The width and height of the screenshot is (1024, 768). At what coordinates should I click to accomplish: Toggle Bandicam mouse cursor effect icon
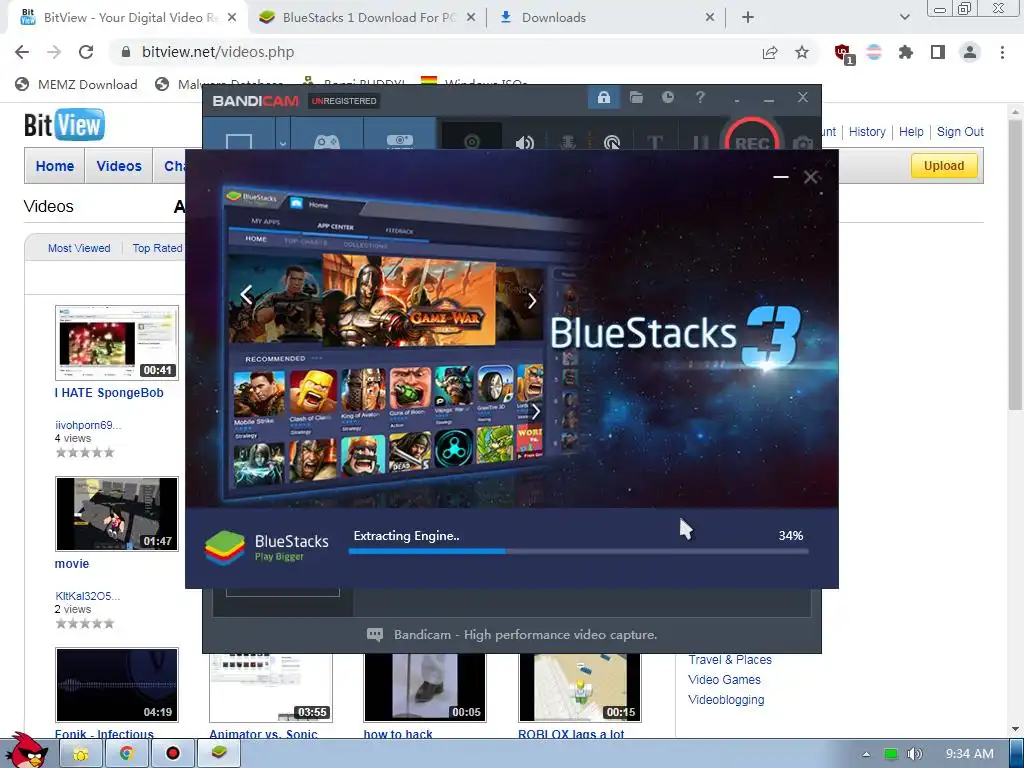click(611, 142)
